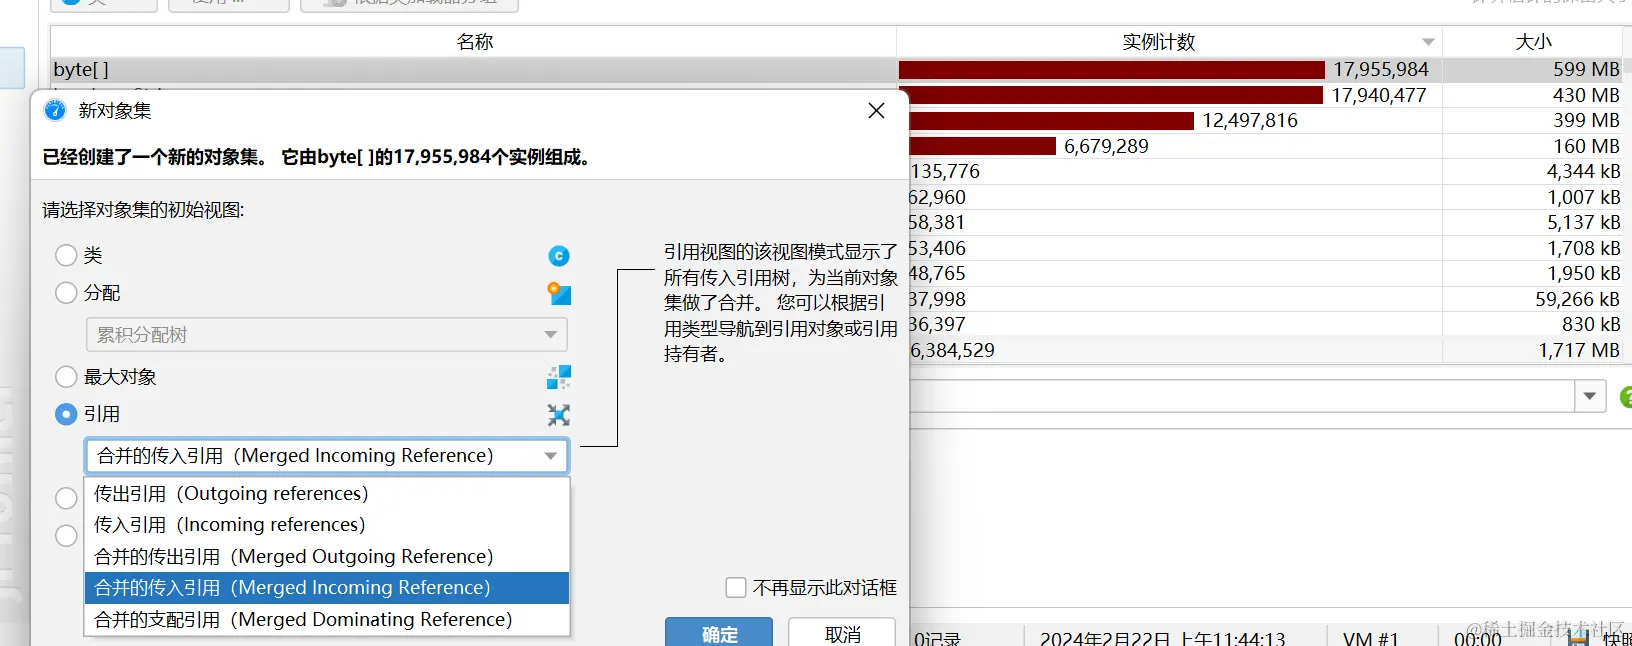Click the 00:00 timer in the status bar

(x=1477, y=638)
